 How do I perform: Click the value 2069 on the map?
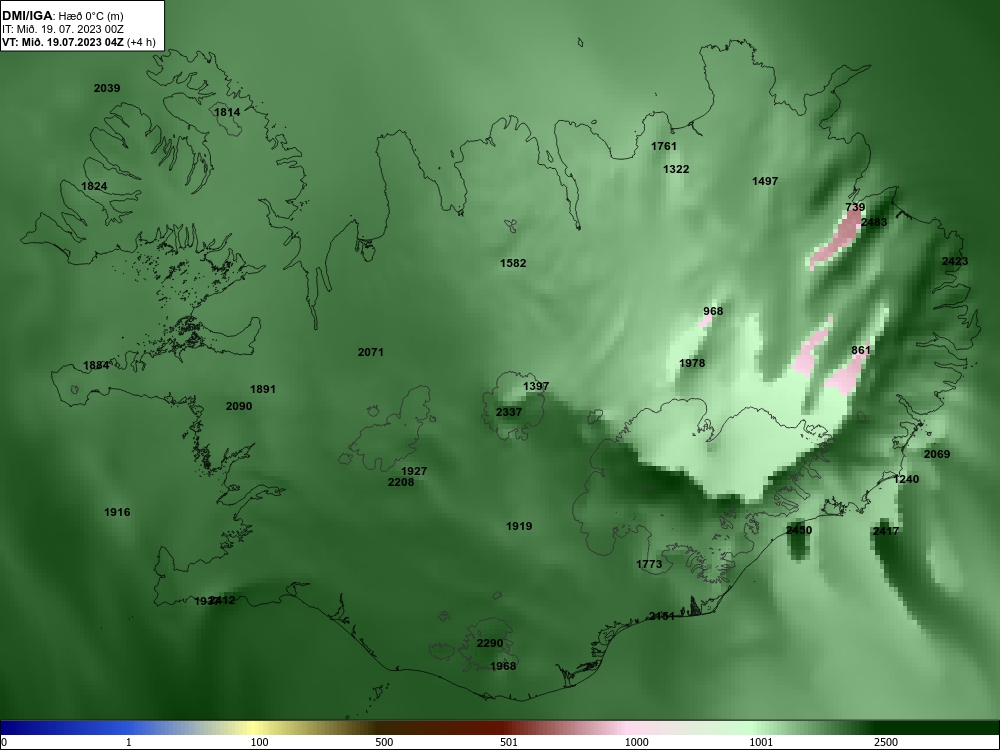pyautogui.click(x=936, y=454)
